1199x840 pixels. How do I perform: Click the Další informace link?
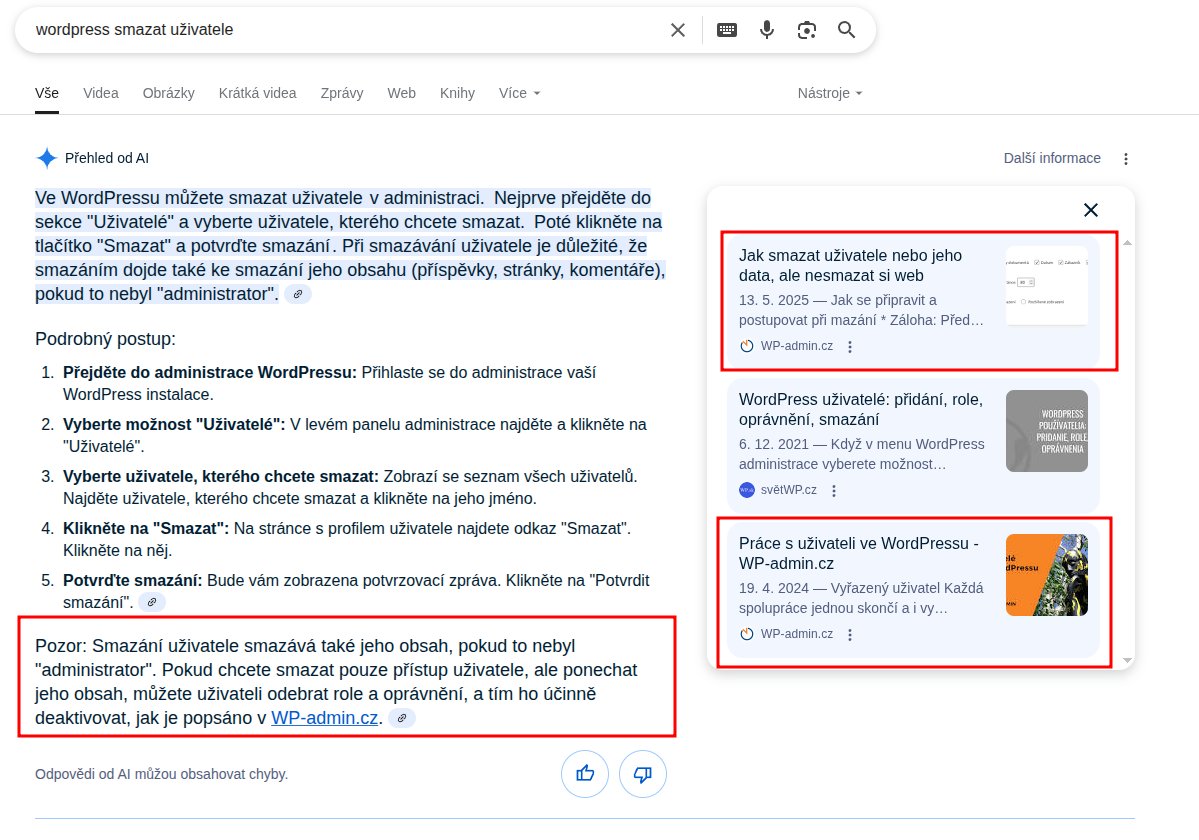pyautogui.click(x=1052, y=158)
